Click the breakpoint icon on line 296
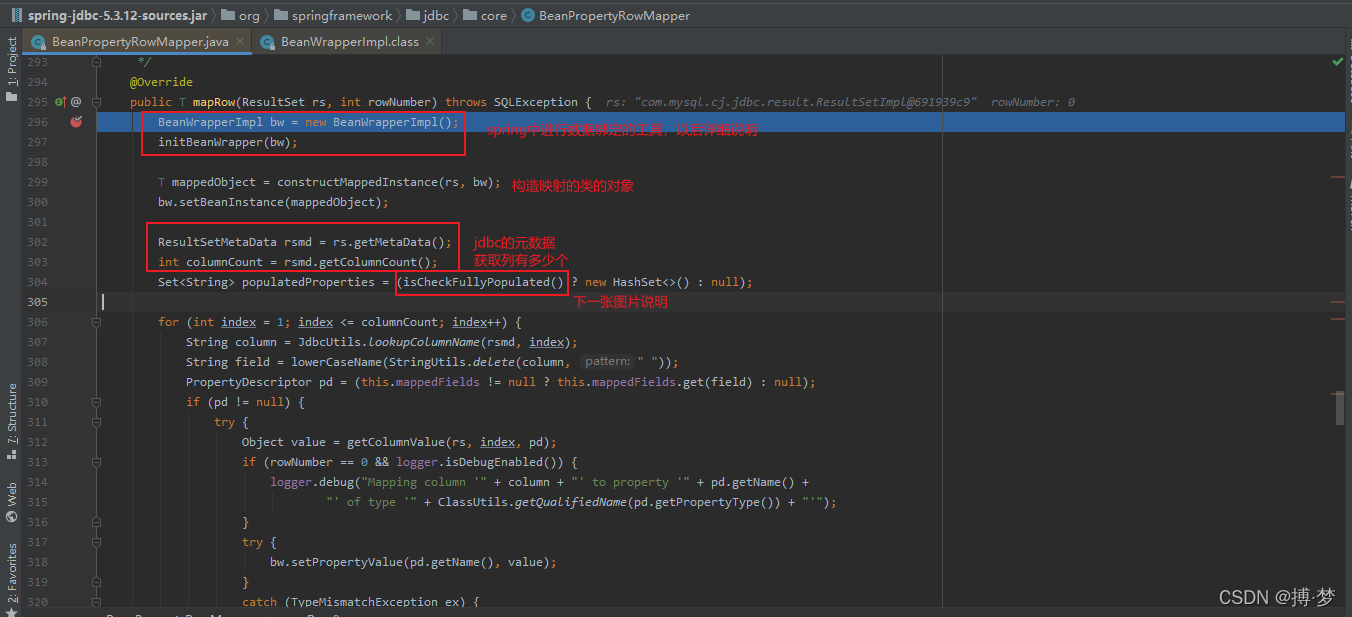Screen dimensions: 1352x617 pos(76,122)
